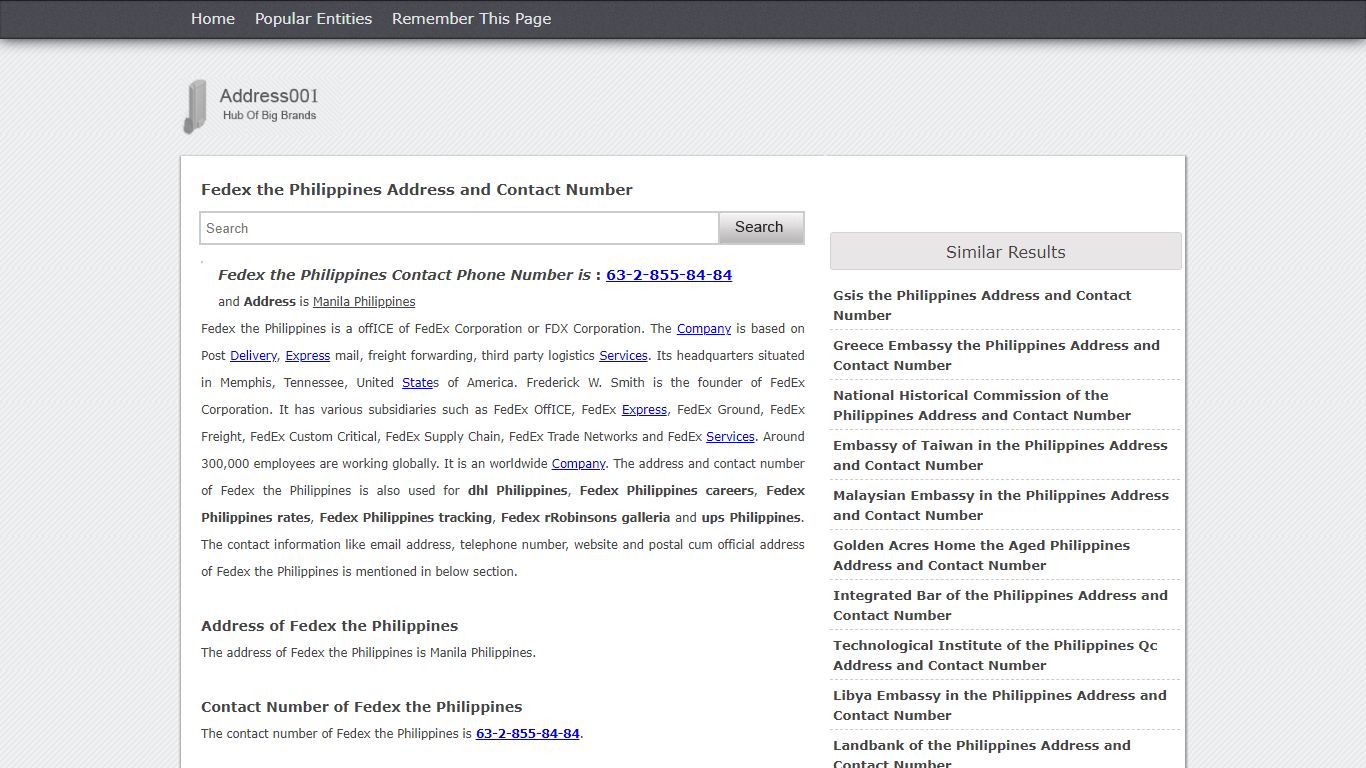Screen dimensions: 1366x768
Task: Click the Similar Results header
Action: [1006, 251]
